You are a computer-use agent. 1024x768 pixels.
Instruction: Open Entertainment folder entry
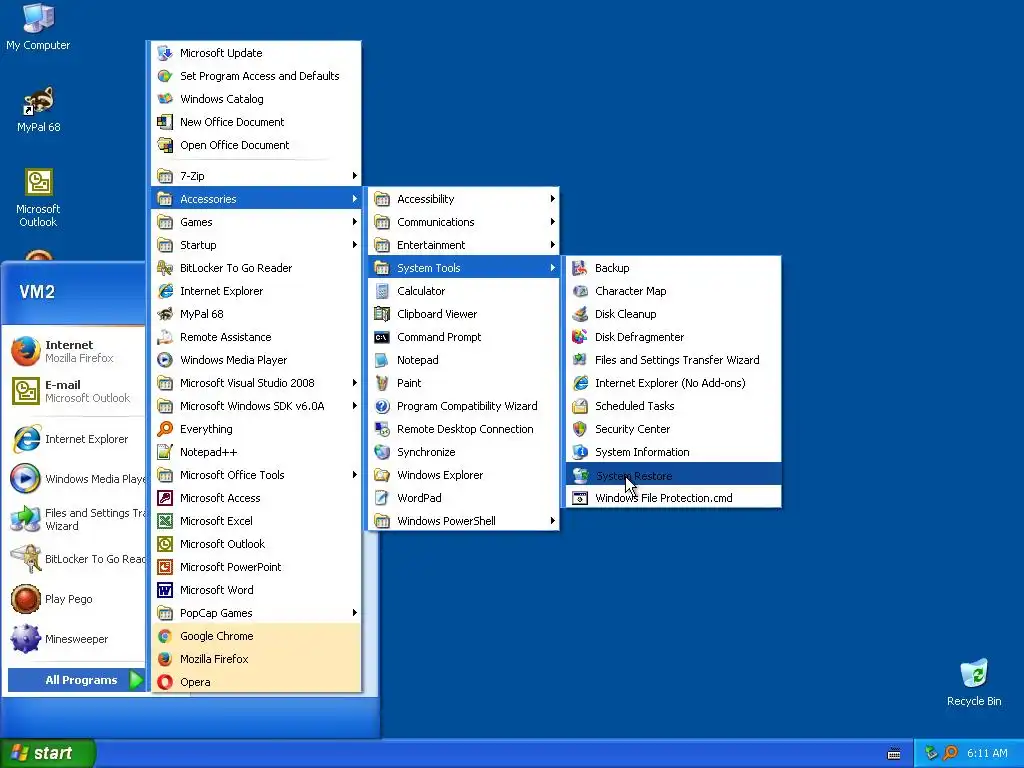(464, 245)
